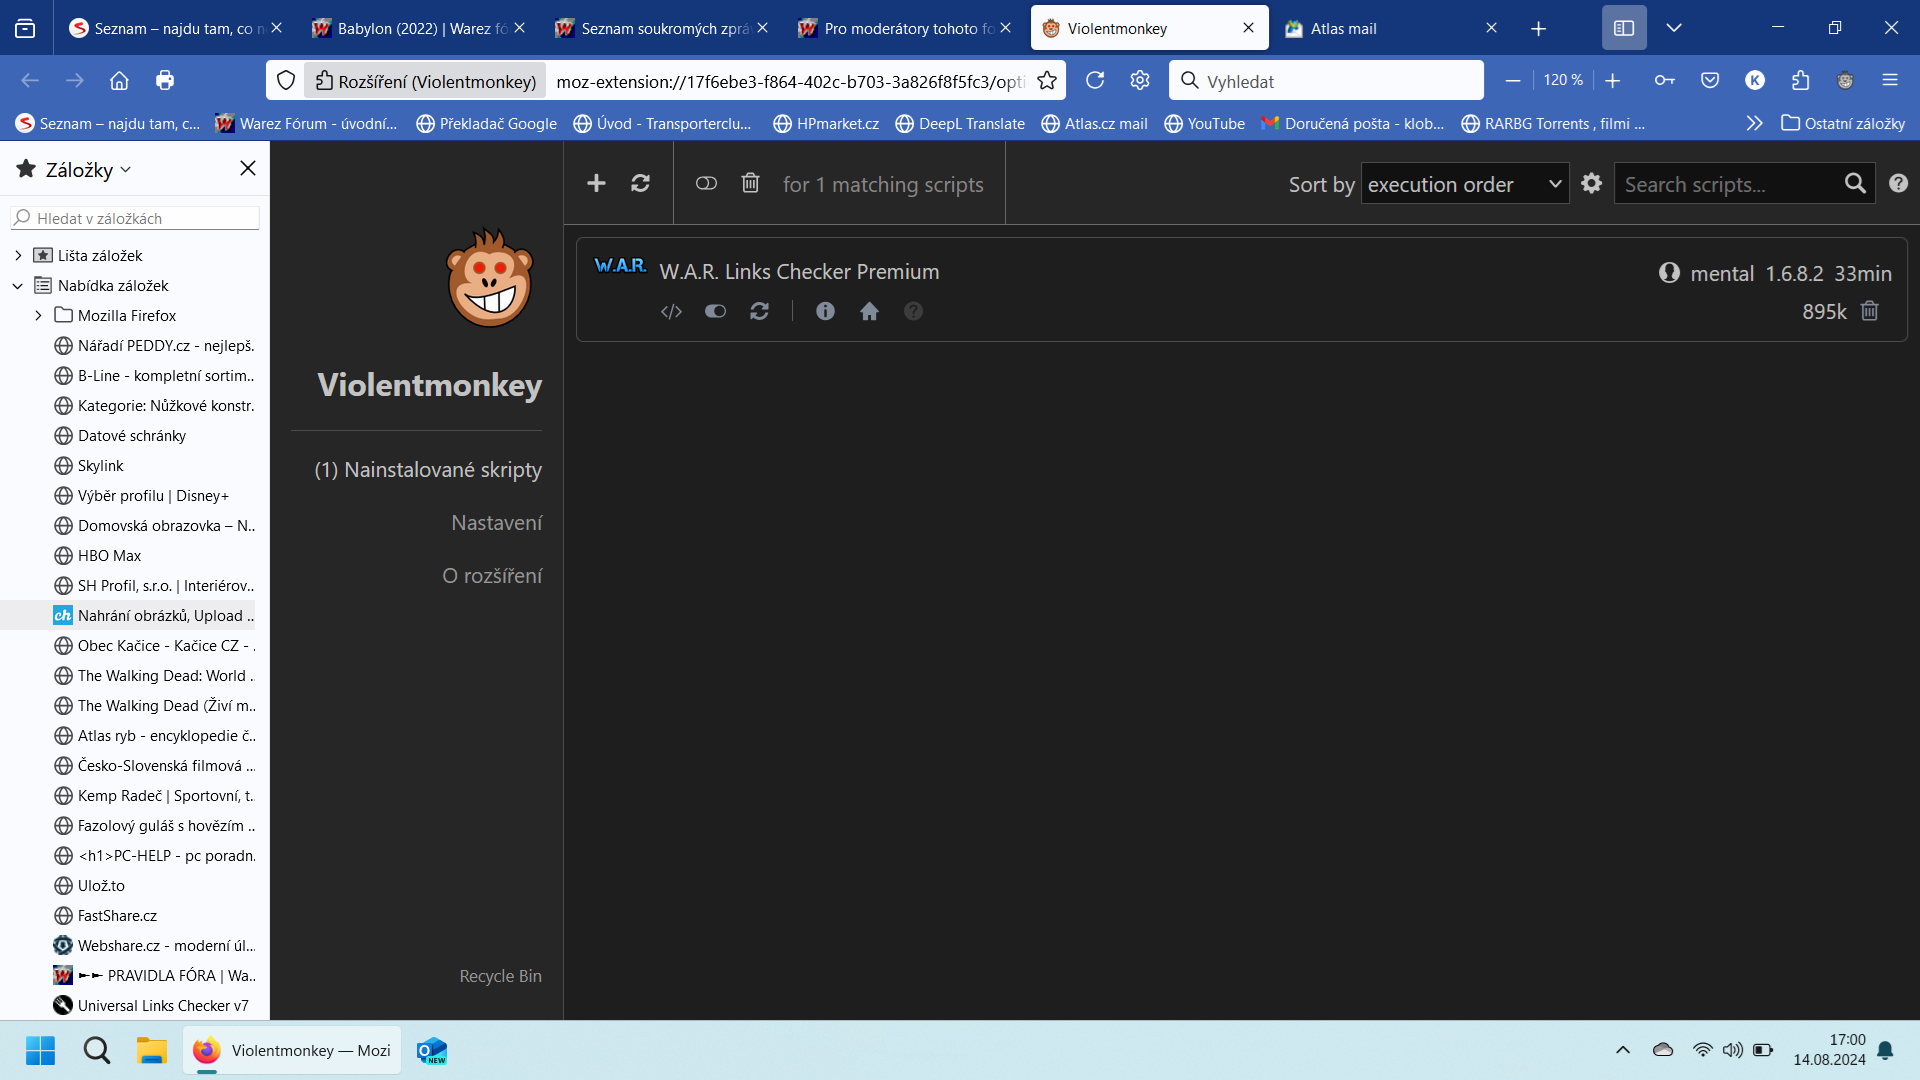Show W.A.R. Links Checker script info
Image resolution: width=1920 pixels, height=1080 pixels.
pos(825,311)
